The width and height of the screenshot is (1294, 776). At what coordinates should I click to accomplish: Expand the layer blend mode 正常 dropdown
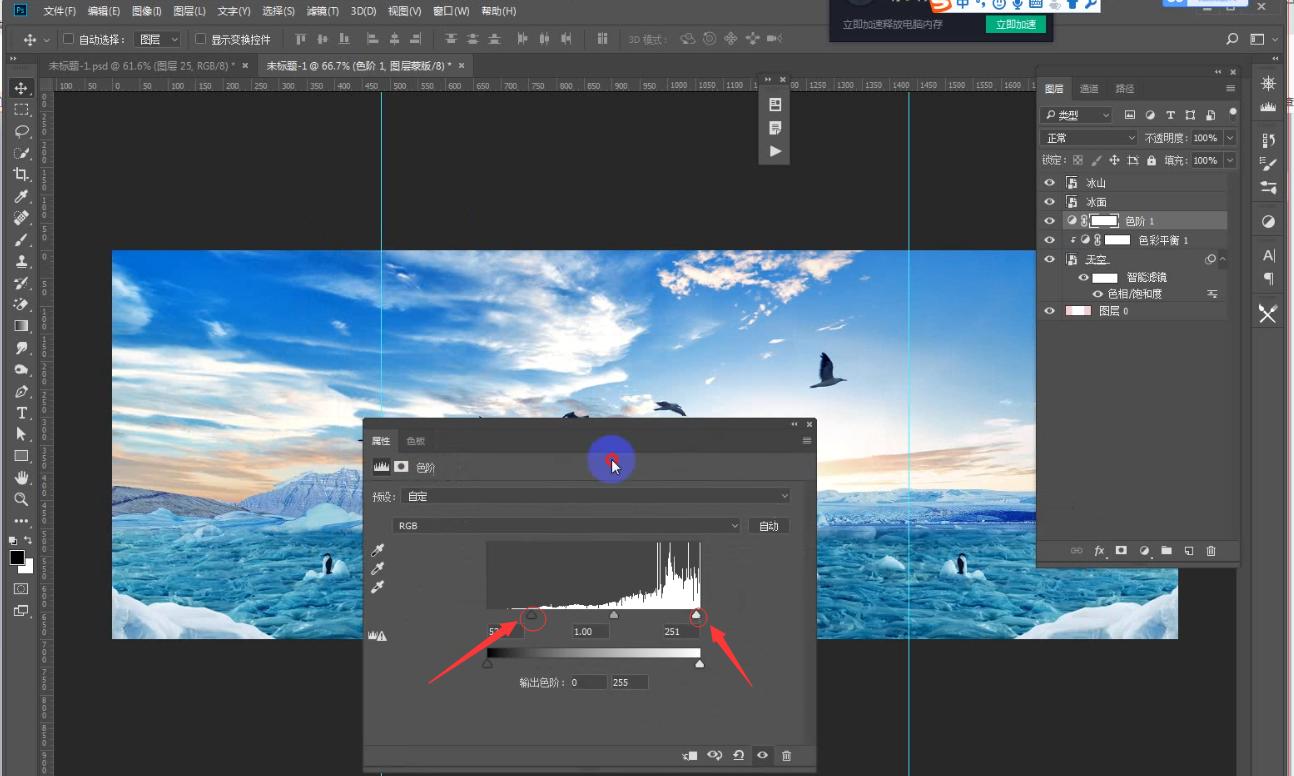(x=1089, y=138)
